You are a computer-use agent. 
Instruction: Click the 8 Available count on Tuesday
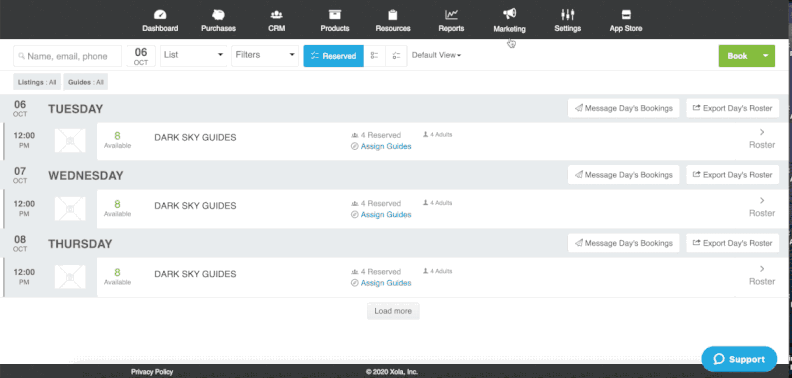[x=117, y=140]
